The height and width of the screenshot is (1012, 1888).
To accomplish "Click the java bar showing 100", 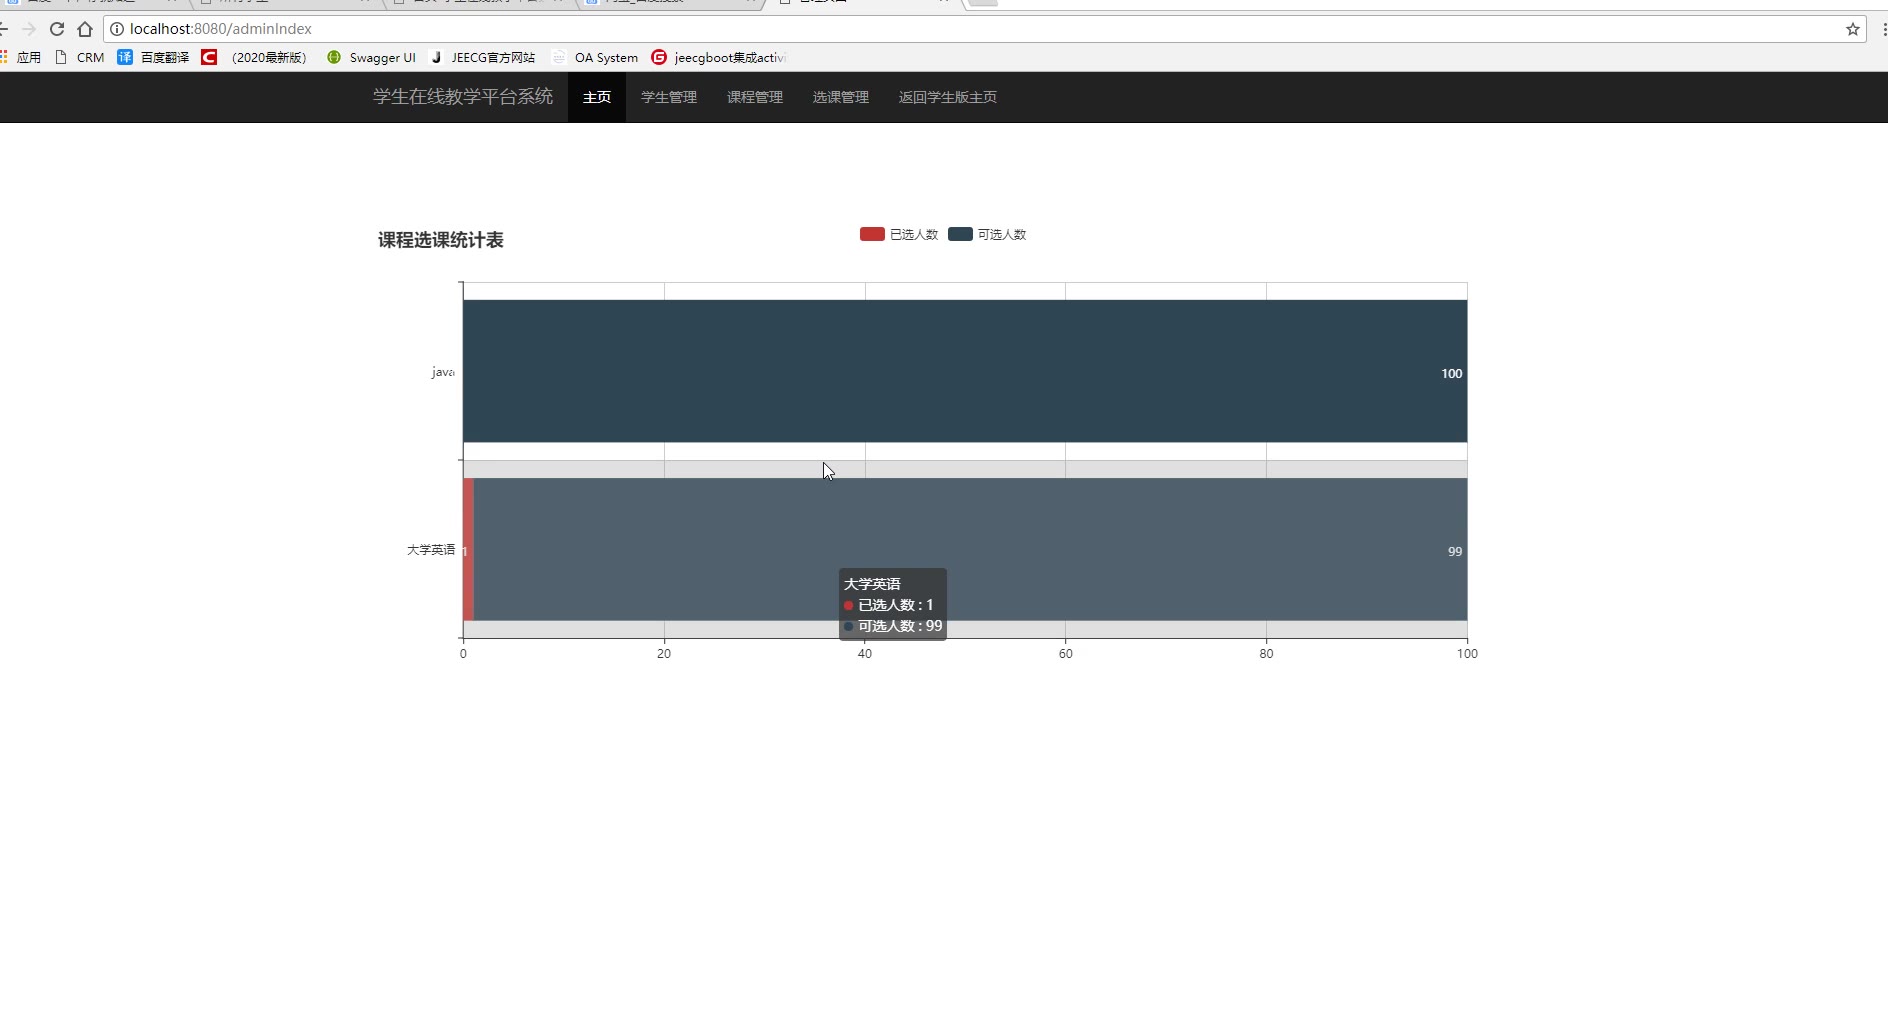I will tap(965, 371).
